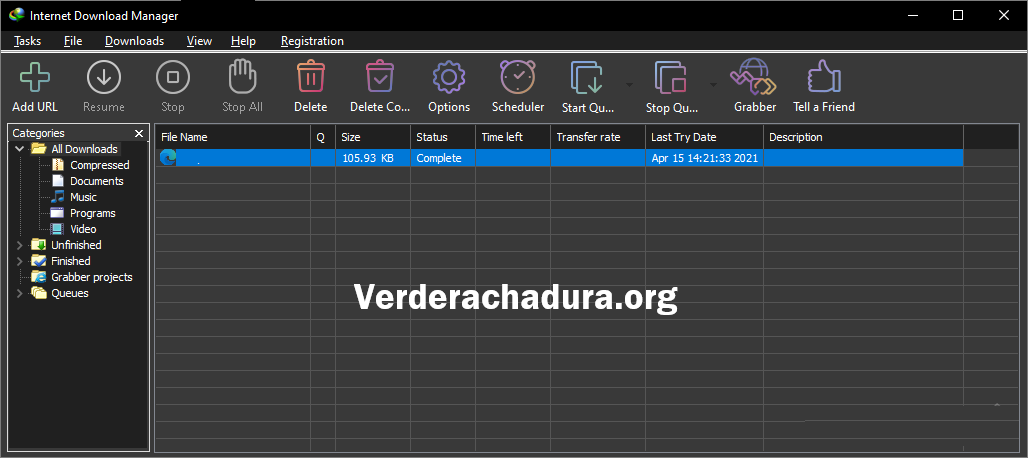Viewport: 1028px width, 458px height.
Task: Sort by the Last Try Date header
Action: [705, 137]
